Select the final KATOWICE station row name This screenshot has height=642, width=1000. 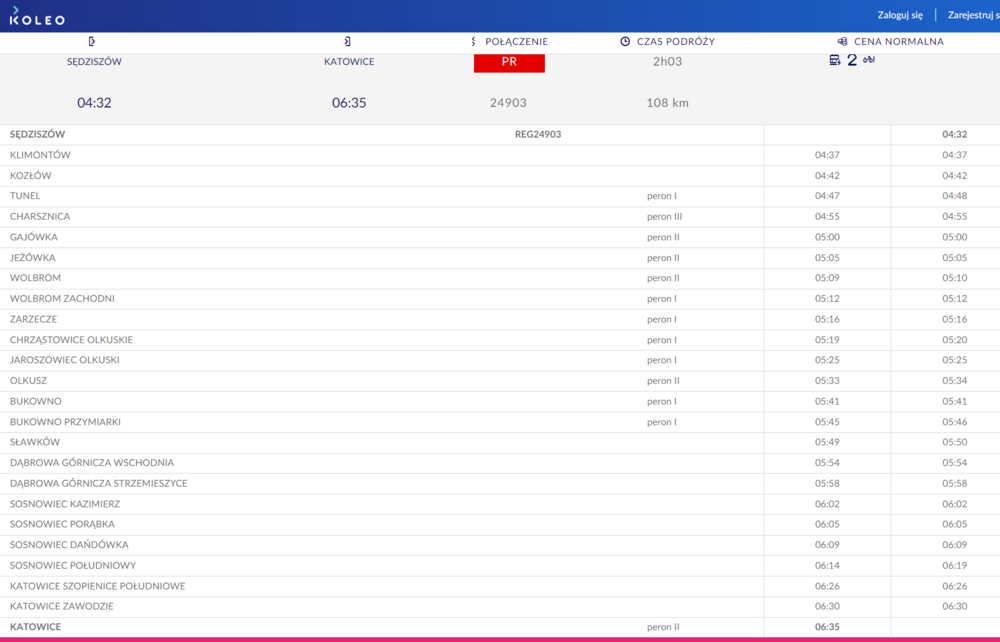(35, 627)
